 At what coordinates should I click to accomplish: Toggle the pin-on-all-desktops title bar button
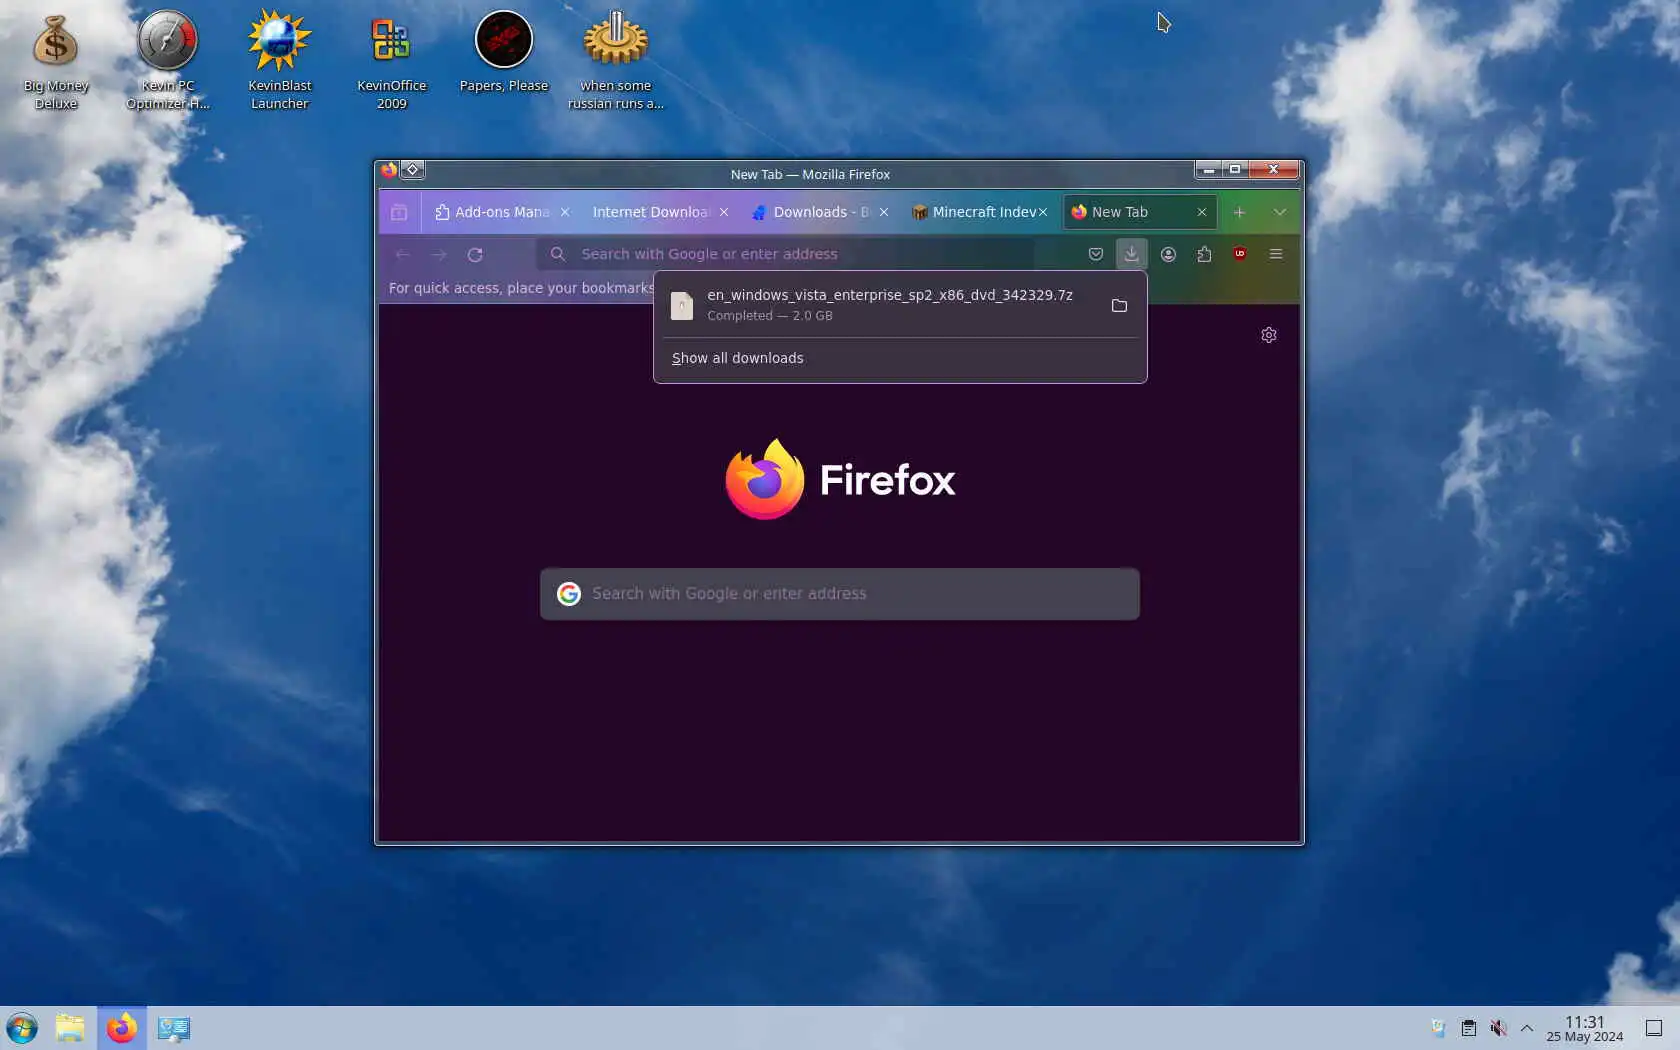(x=412, y=170)
